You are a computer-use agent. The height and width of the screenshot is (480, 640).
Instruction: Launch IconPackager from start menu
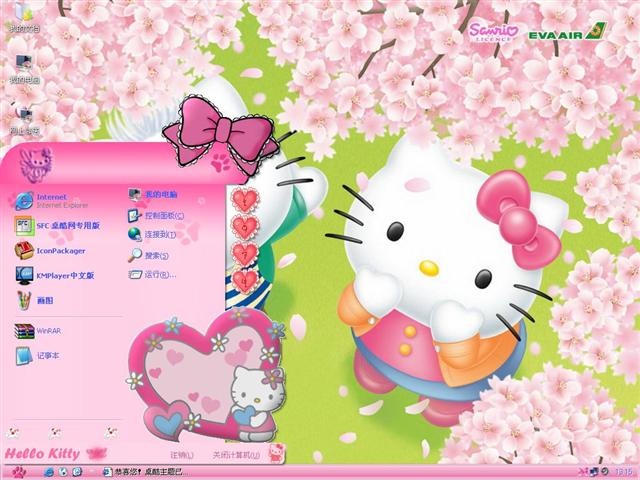click(x=50, y=251)
